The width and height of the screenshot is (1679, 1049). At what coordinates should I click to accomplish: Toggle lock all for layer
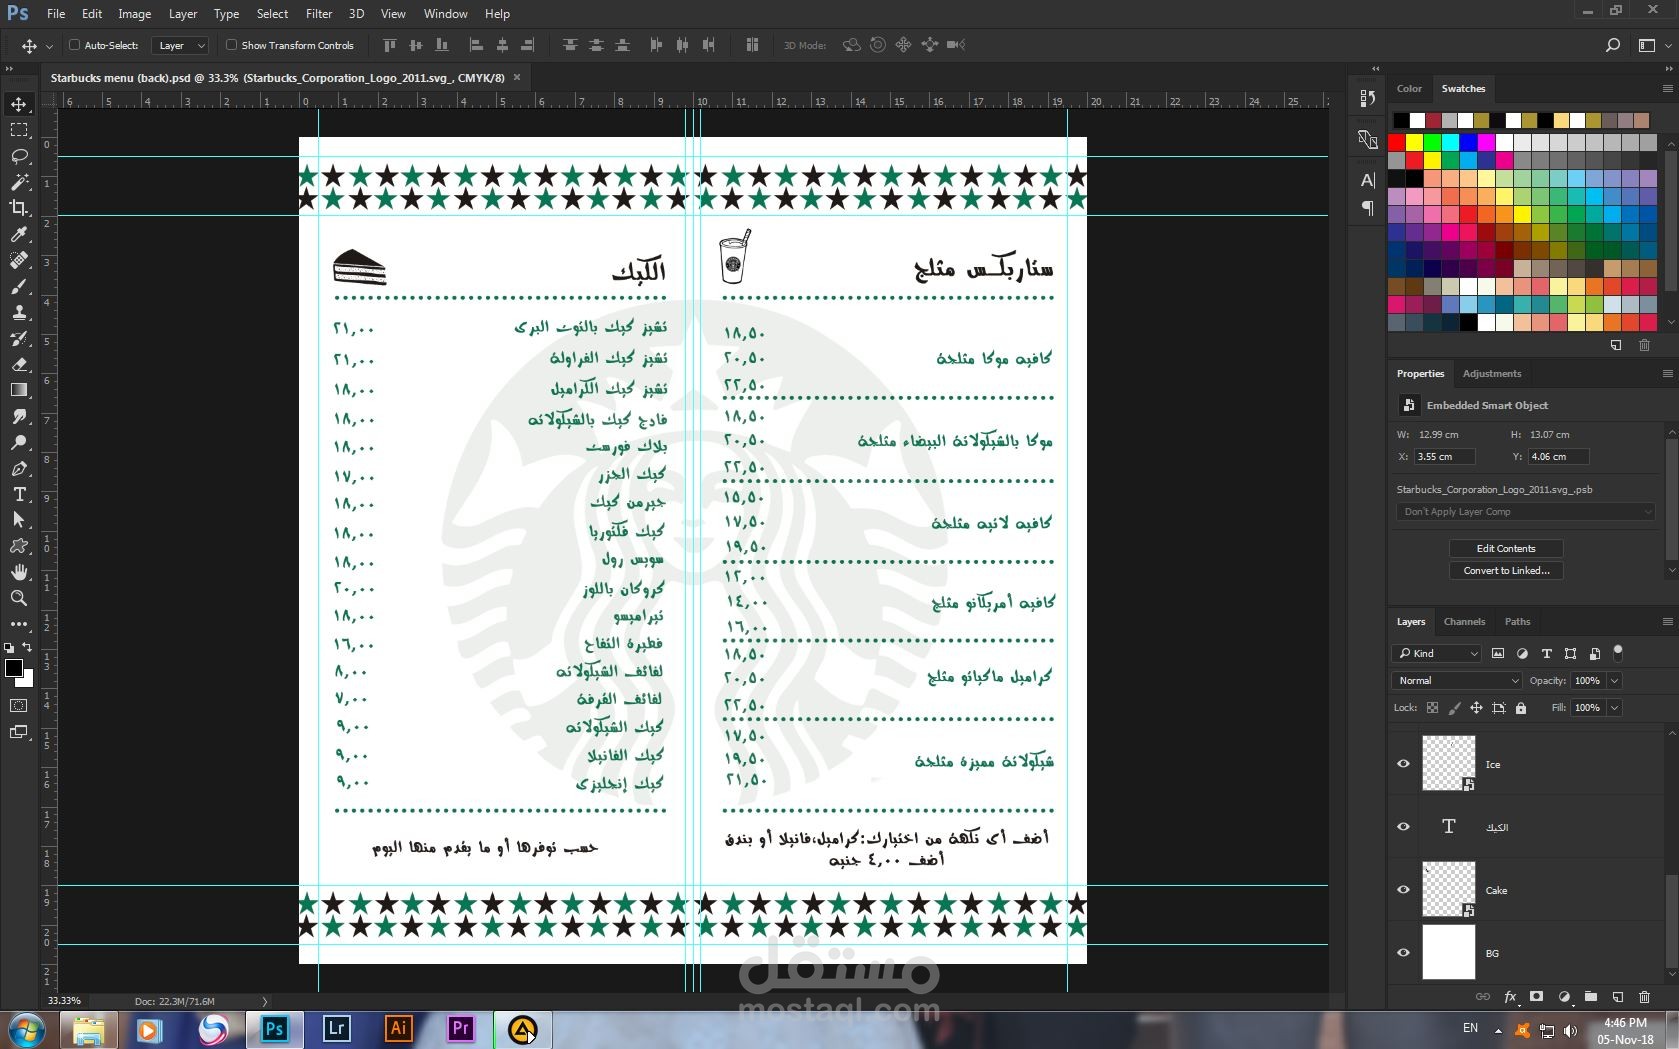pos(1521,708)
